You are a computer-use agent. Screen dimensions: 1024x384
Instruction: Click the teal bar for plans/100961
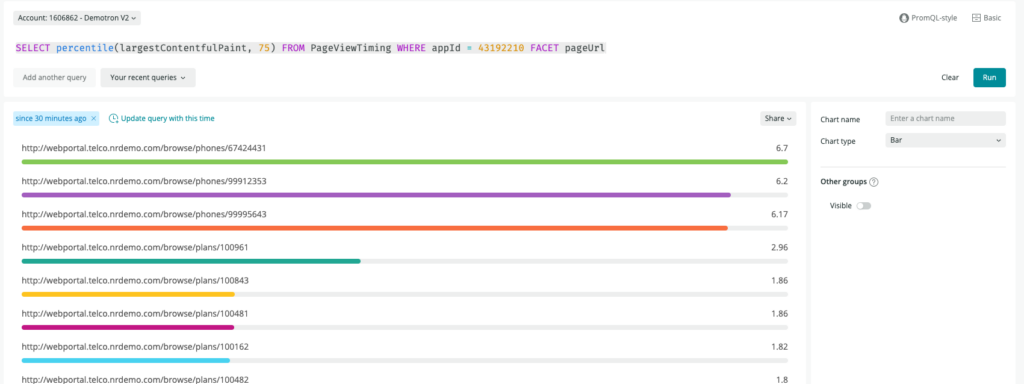pyautogui.click(x=191, y=261)
